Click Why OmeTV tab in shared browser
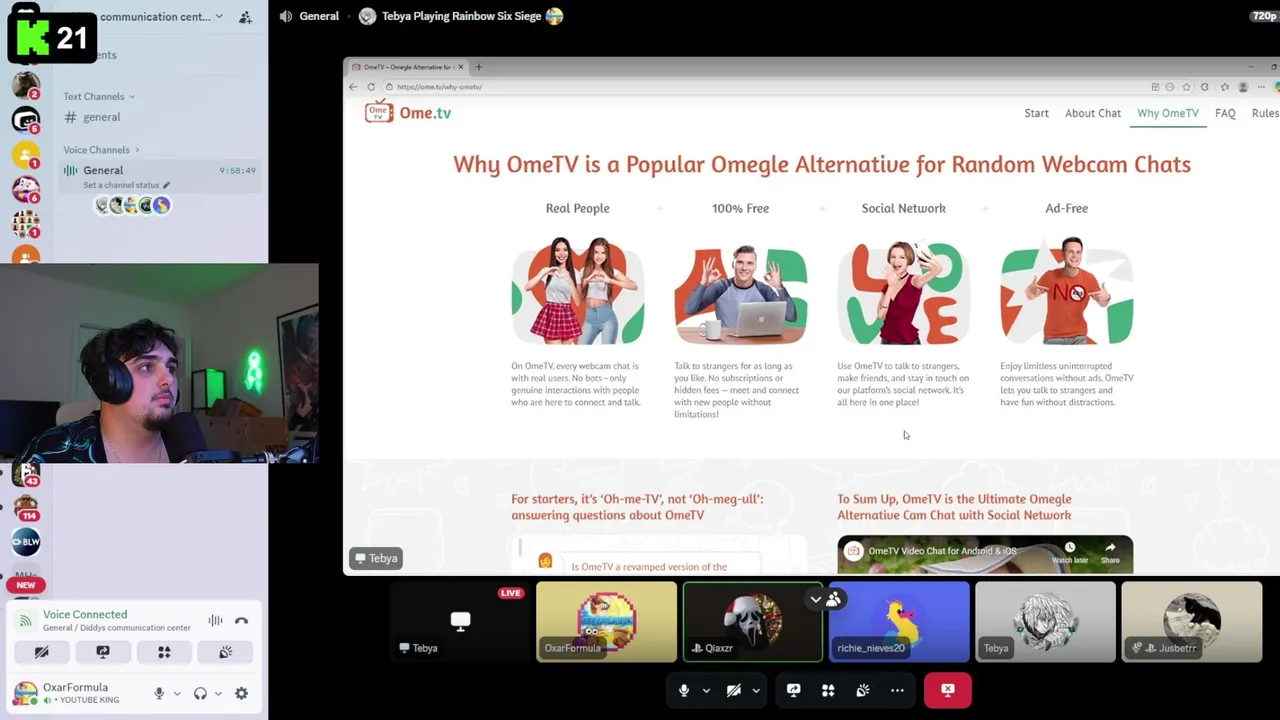1280x720 pixels. click(x=1168, y=113)
